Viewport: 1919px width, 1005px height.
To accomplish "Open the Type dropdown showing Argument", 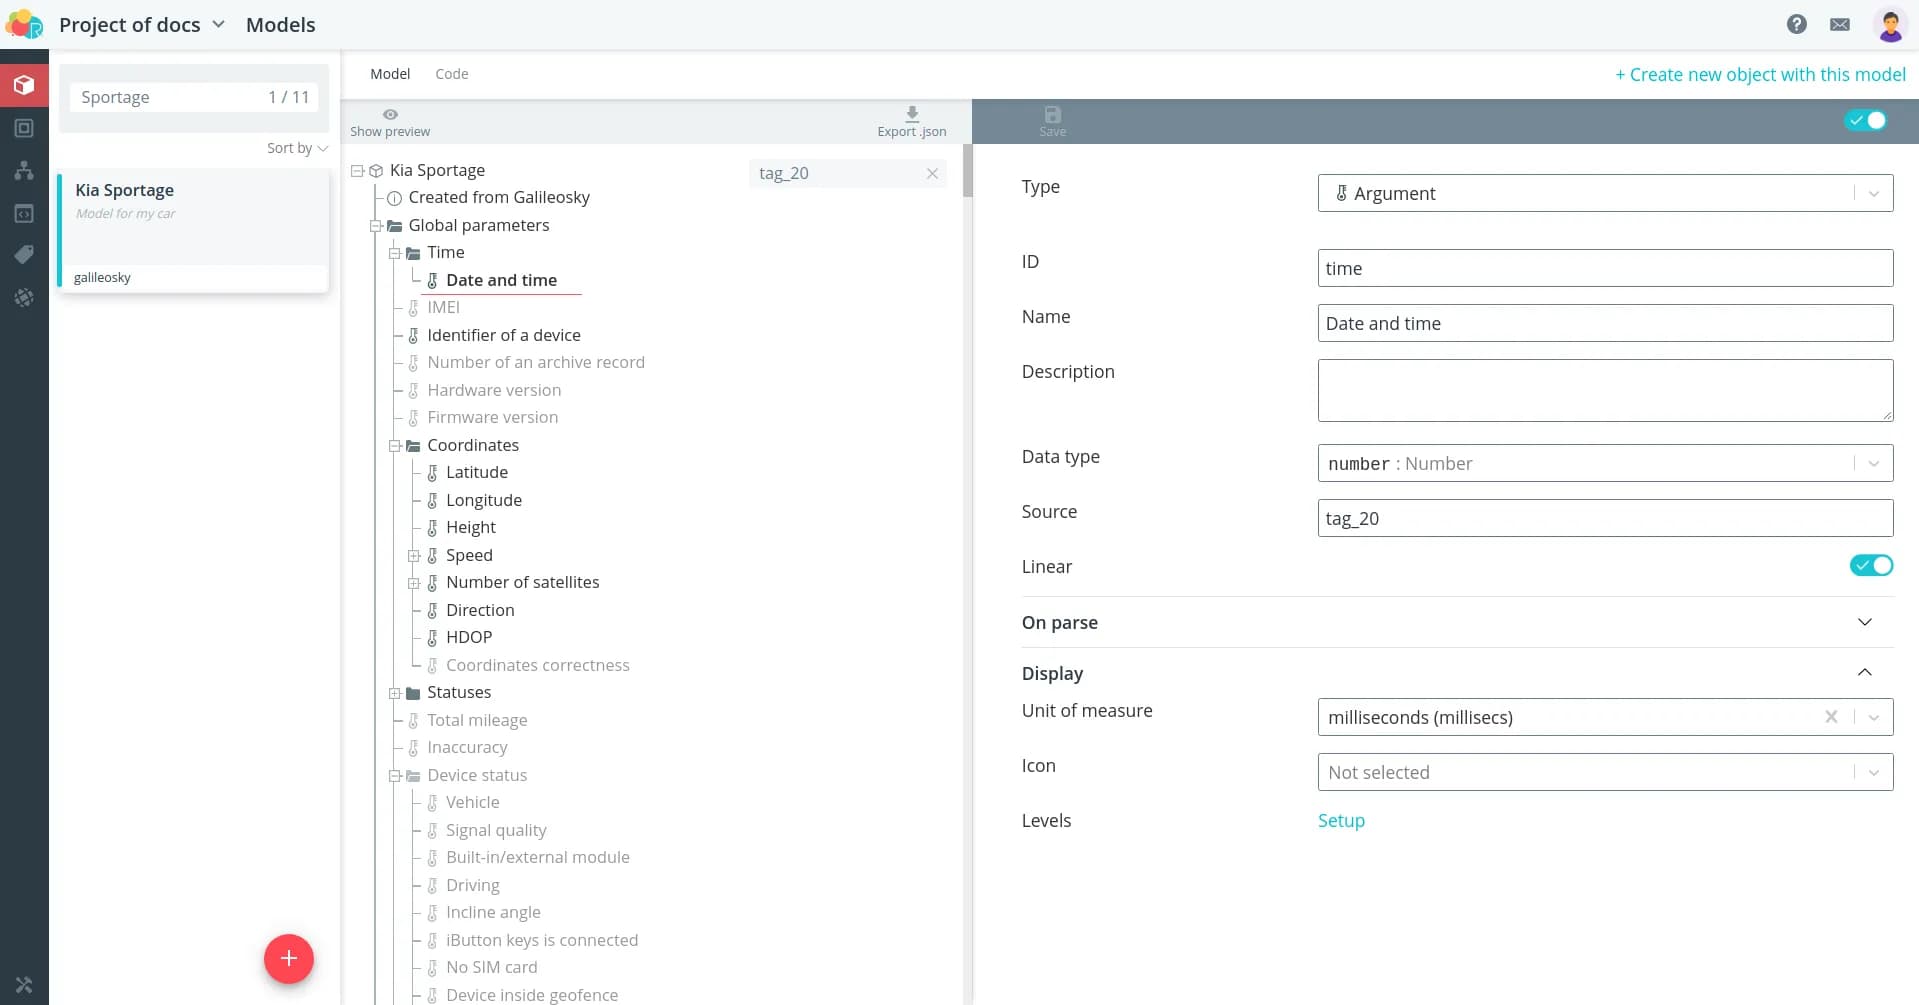I will point(1604,193).
